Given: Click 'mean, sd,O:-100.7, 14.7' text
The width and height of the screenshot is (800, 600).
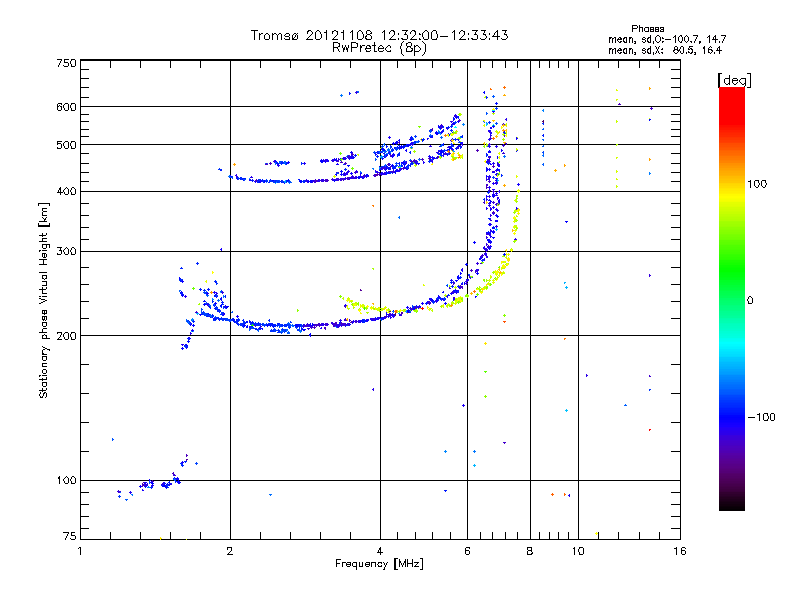Looking at the screenshot, I should coord(667,39).
